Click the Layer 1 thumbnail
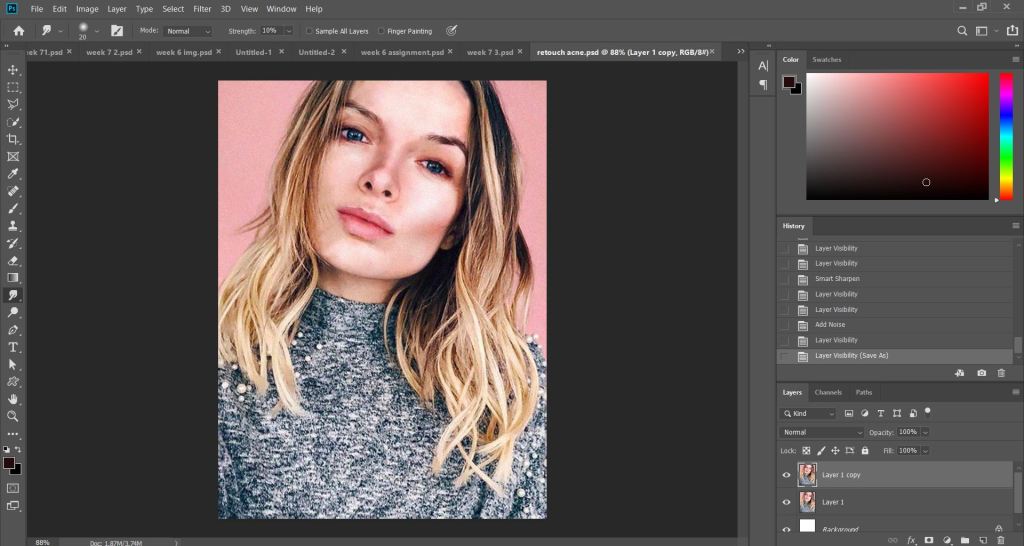This screenshot has height=546, width=1024. (807, 502)
